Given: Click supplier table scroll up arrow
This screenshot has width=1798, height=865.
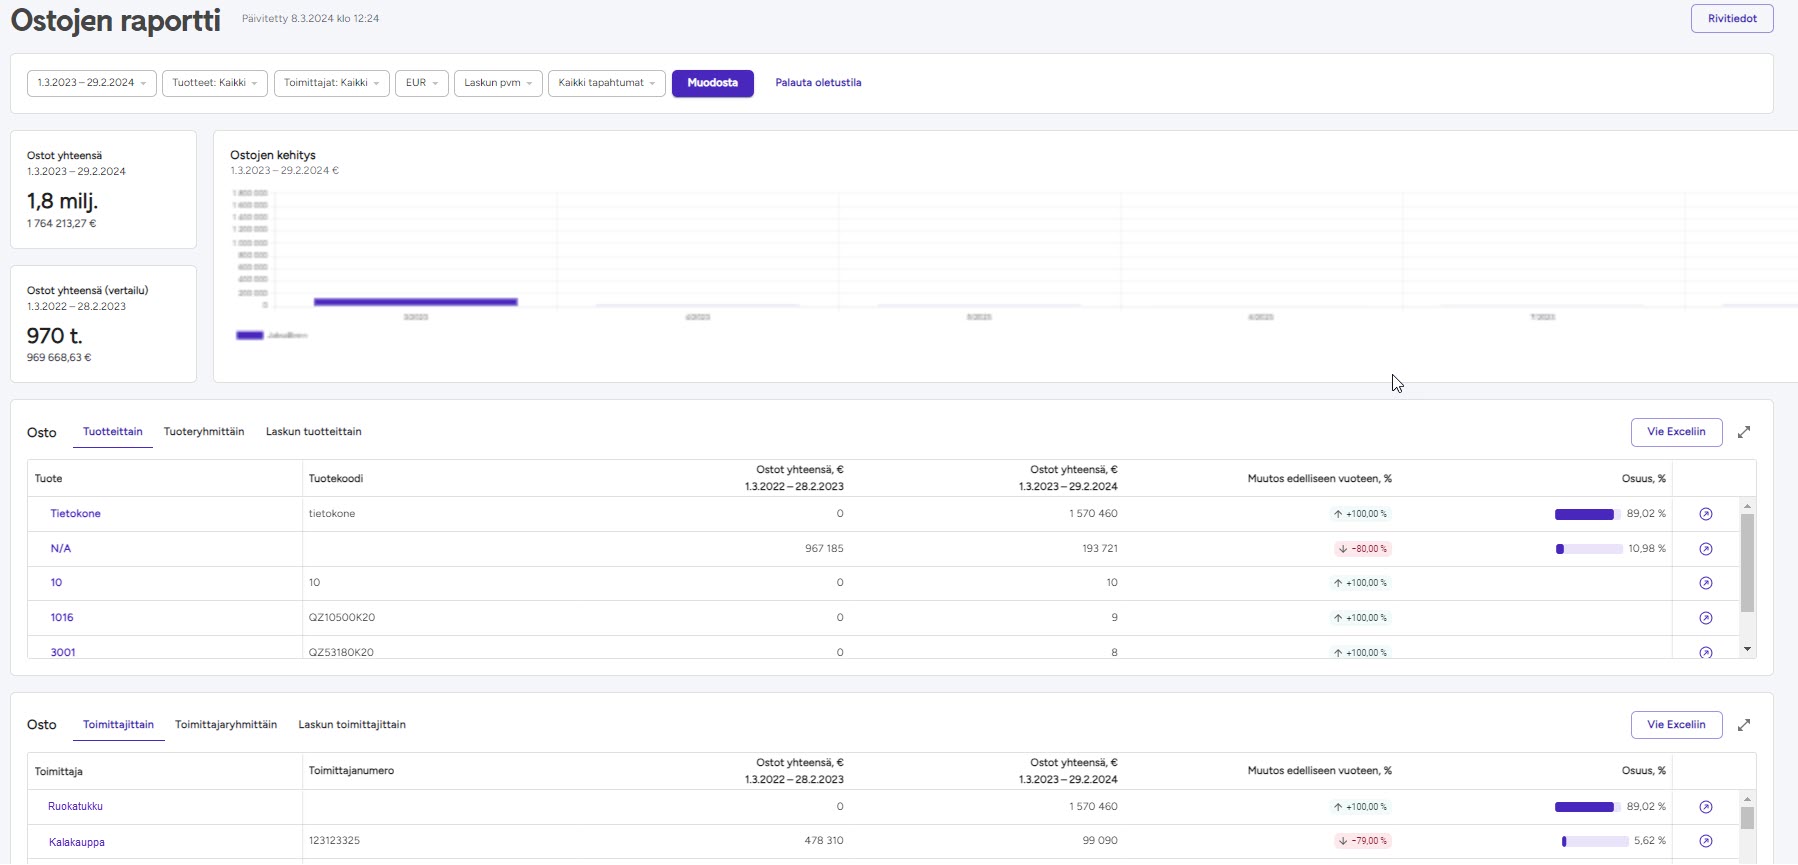Looking at the screenshot, I should pos(1748,799).
